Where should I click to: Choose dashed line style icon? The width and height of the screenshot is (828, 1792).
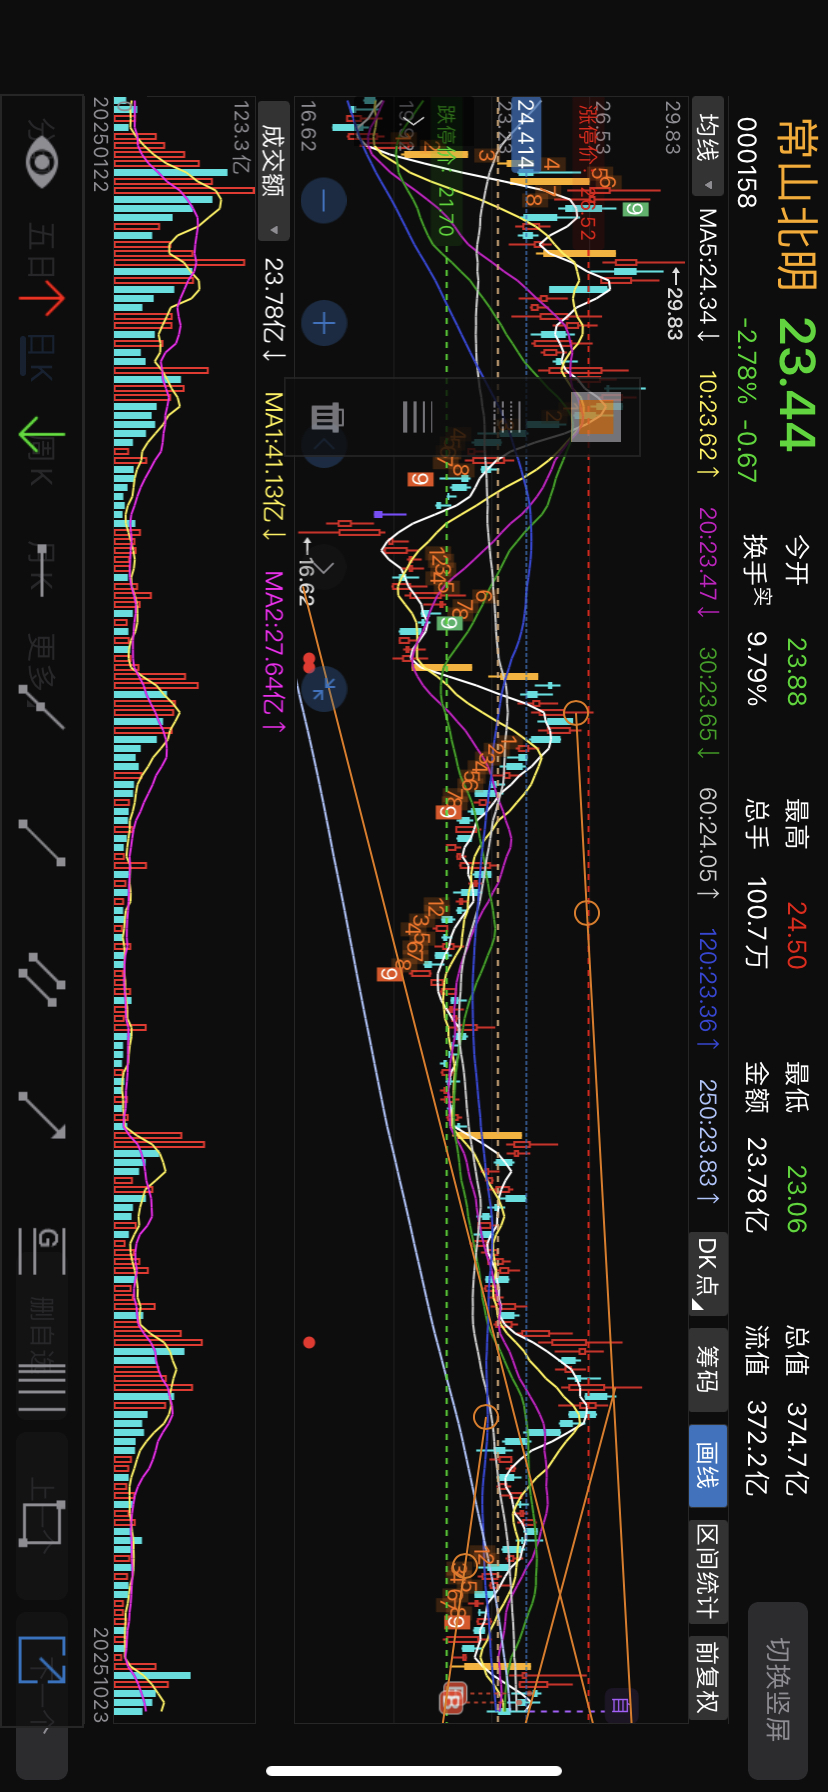click(x=507, y=417)
